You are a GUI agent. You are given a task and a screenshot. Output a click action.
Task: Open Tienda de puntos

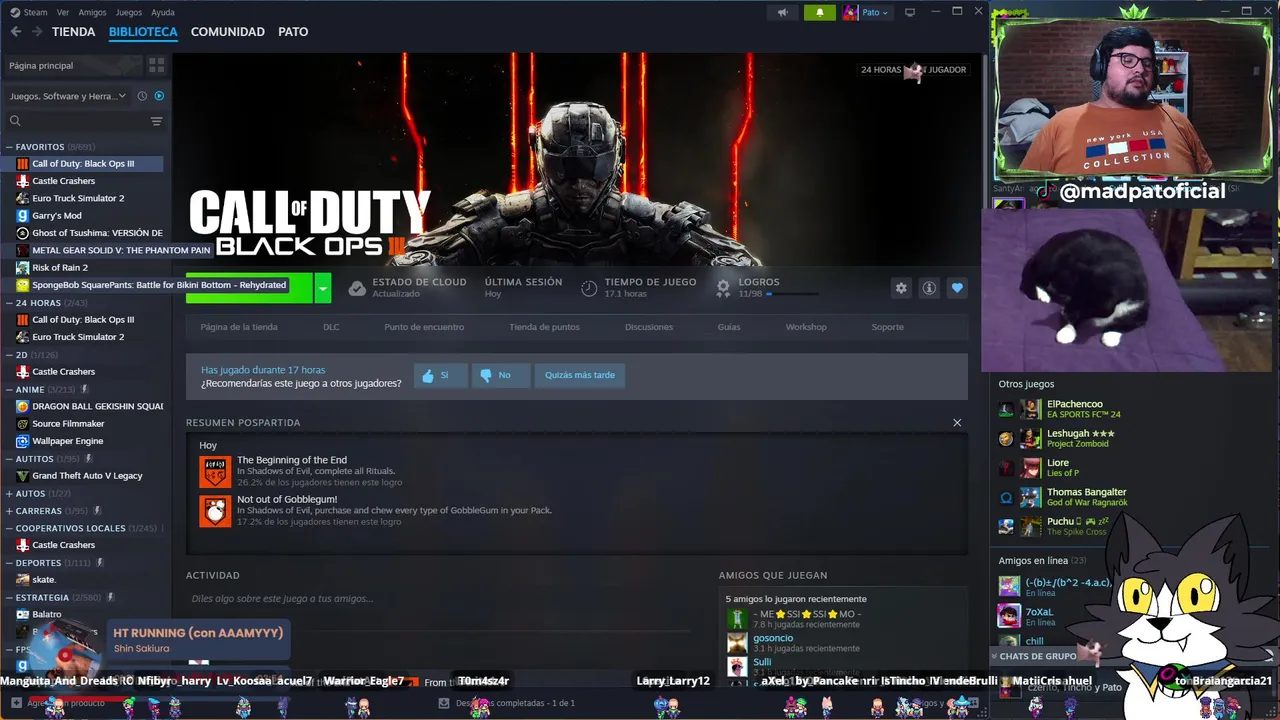point(544,327)
